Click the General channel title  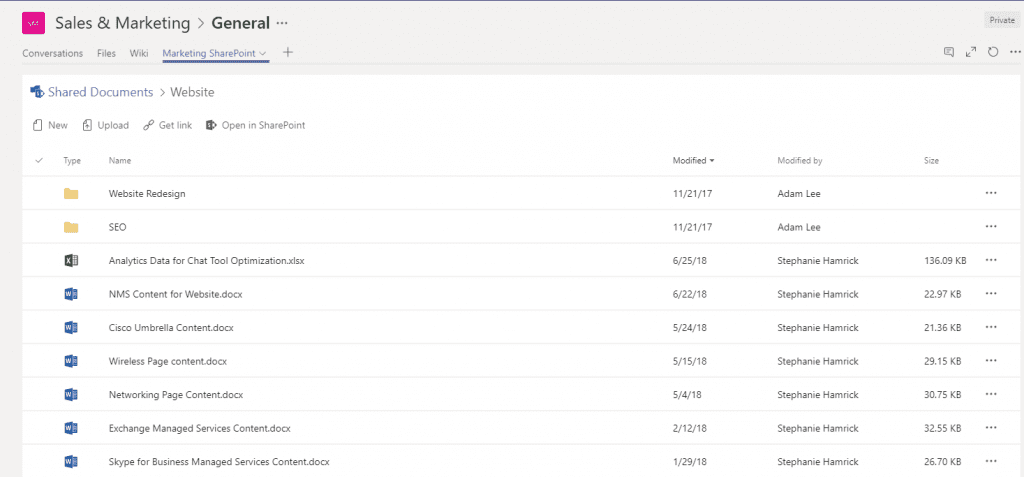tap(240, 24)
